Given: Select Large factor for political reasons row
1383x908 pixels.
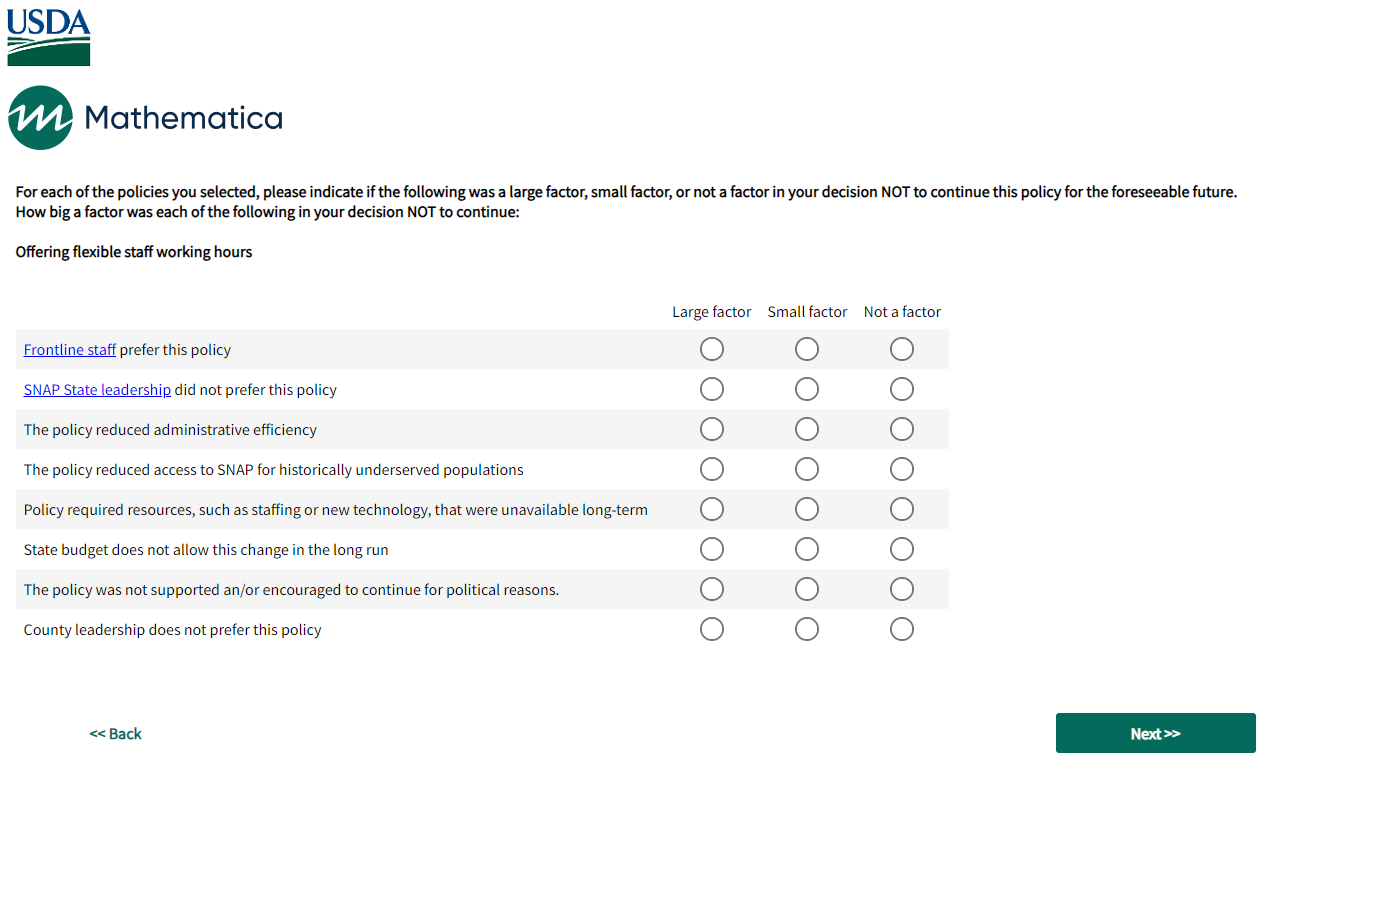Looking at the screenshot, I should (712, 589).
